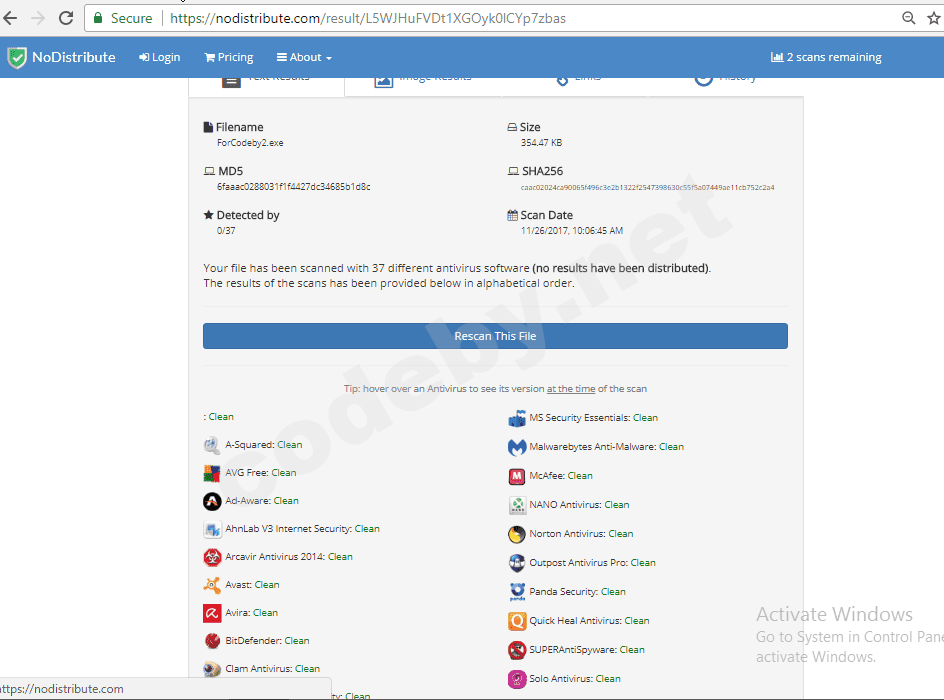Reload the page with refresh icon
944x700 pixels.
pyautogui.click(x=66, y=18)
